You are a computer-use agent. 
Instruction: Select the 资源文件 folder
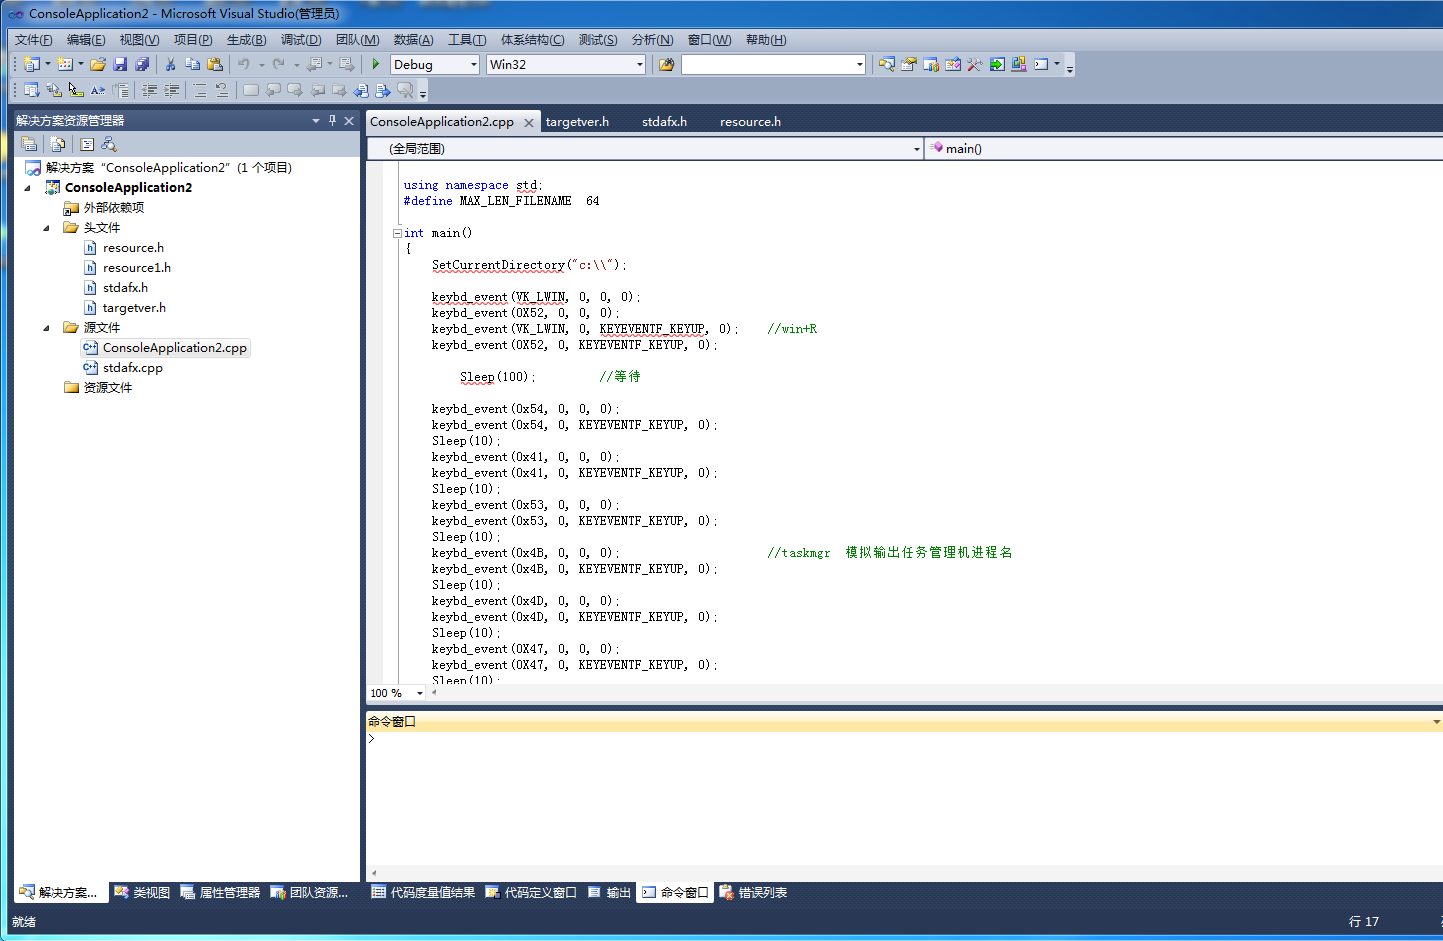tap(107, 388)
